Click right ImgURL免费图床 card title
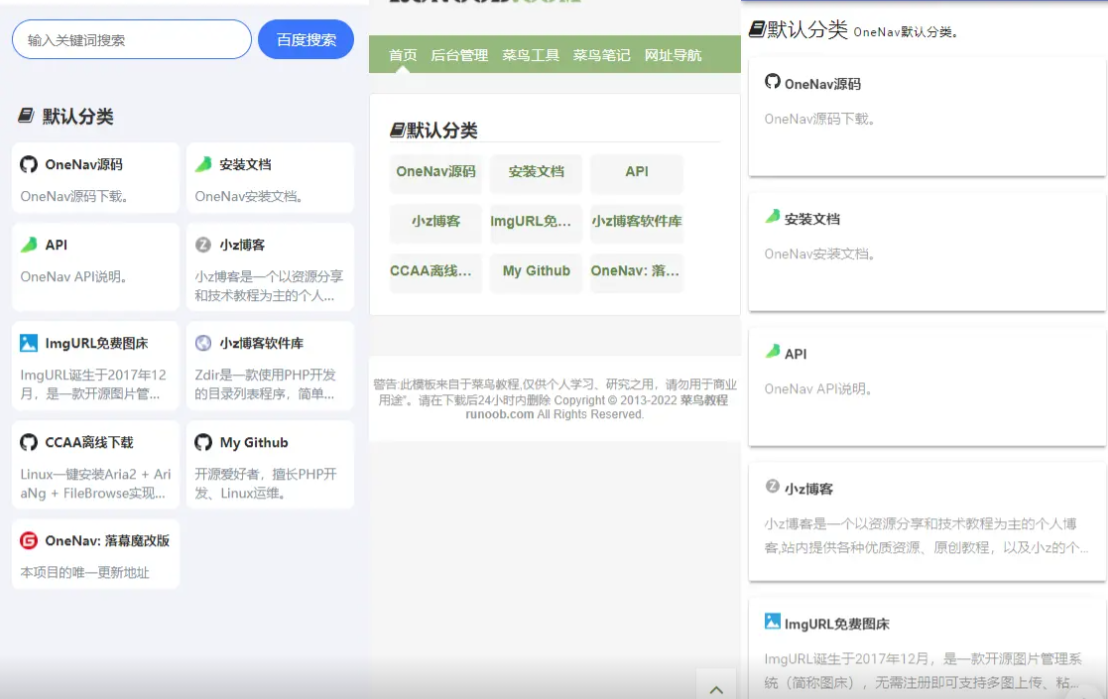 click(x=837, y=624)
